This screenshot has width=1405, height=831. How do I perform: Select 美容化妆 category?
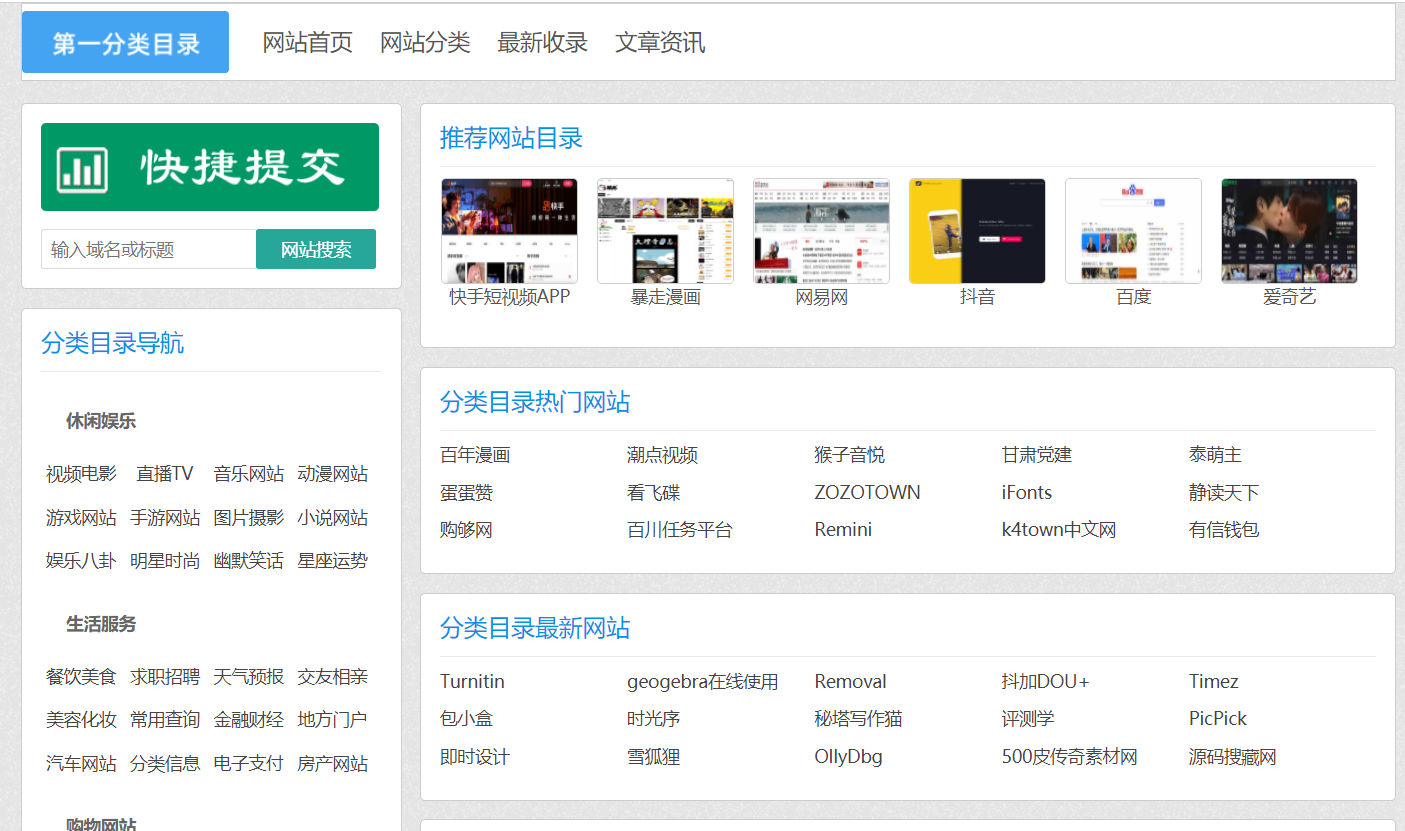[x=81, y=720]
